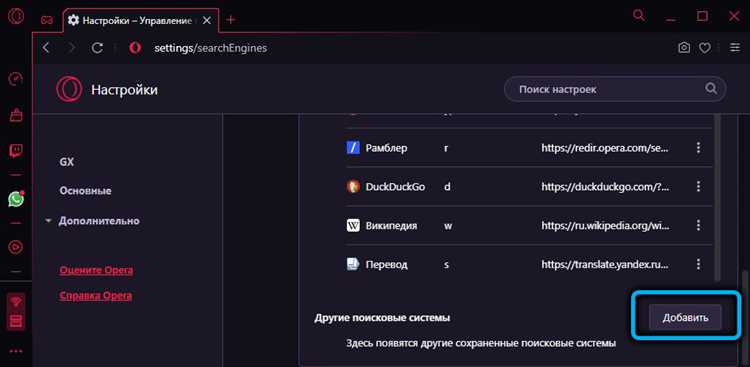Click 'Другие поисковые системы' heading
The height and width of the screenshot is (367, 750).
click(382, 318)
